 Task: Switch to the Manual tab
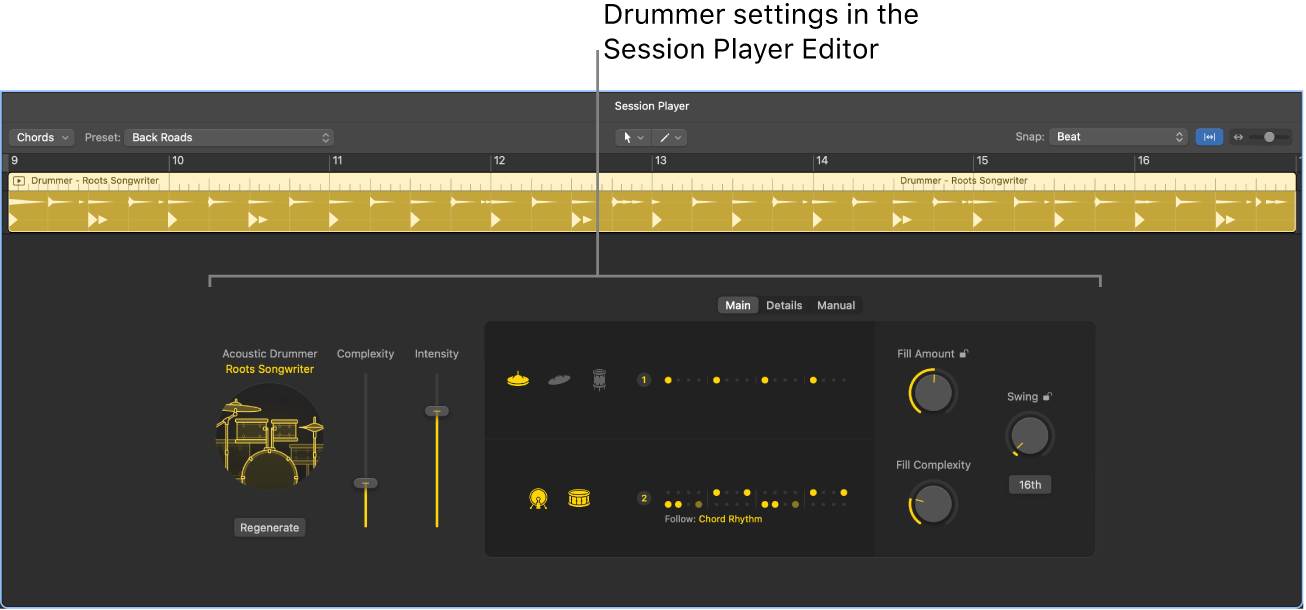pos(836,305)
